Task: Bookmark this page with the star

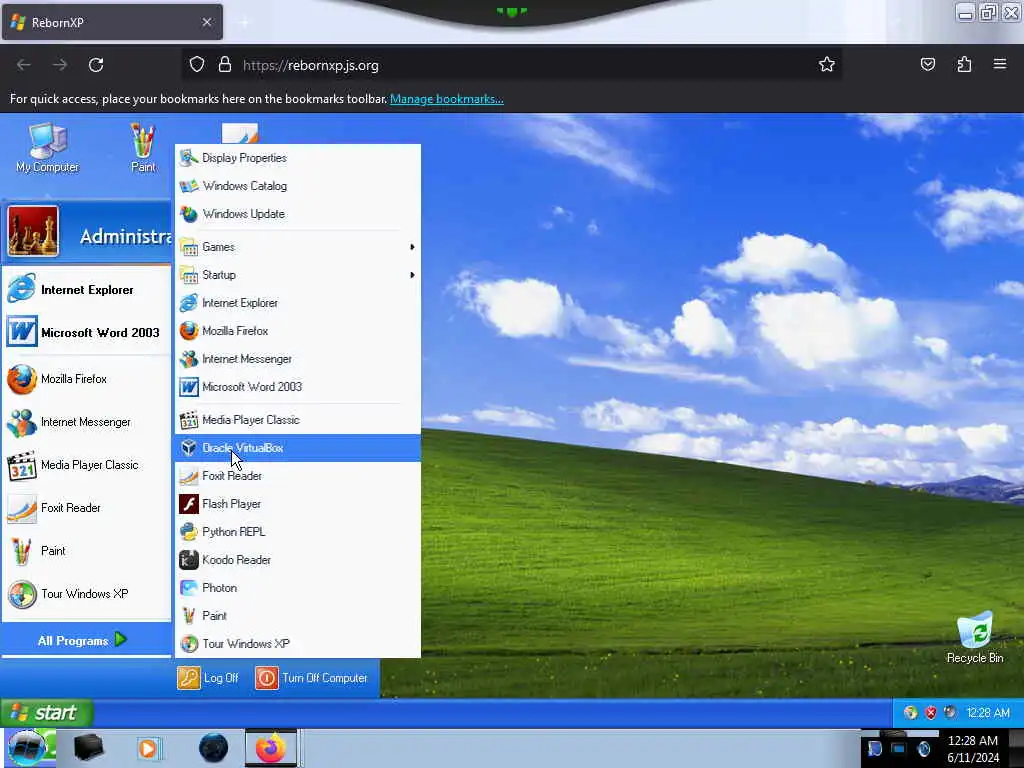Action: click(x=827, y=65)
